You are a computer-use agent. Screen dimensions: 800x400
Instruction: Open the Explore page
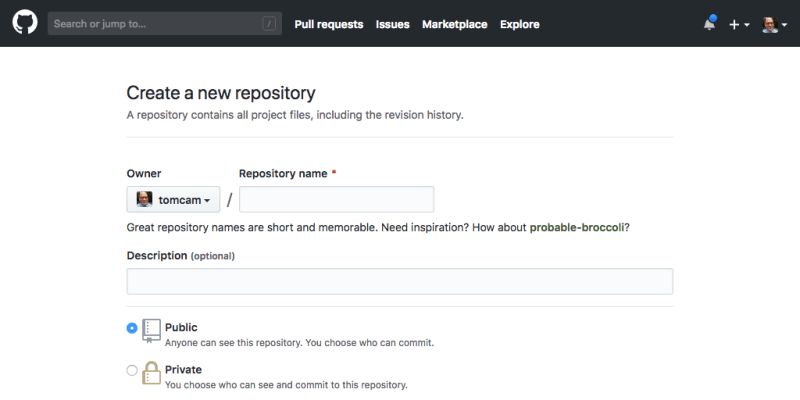519,24
